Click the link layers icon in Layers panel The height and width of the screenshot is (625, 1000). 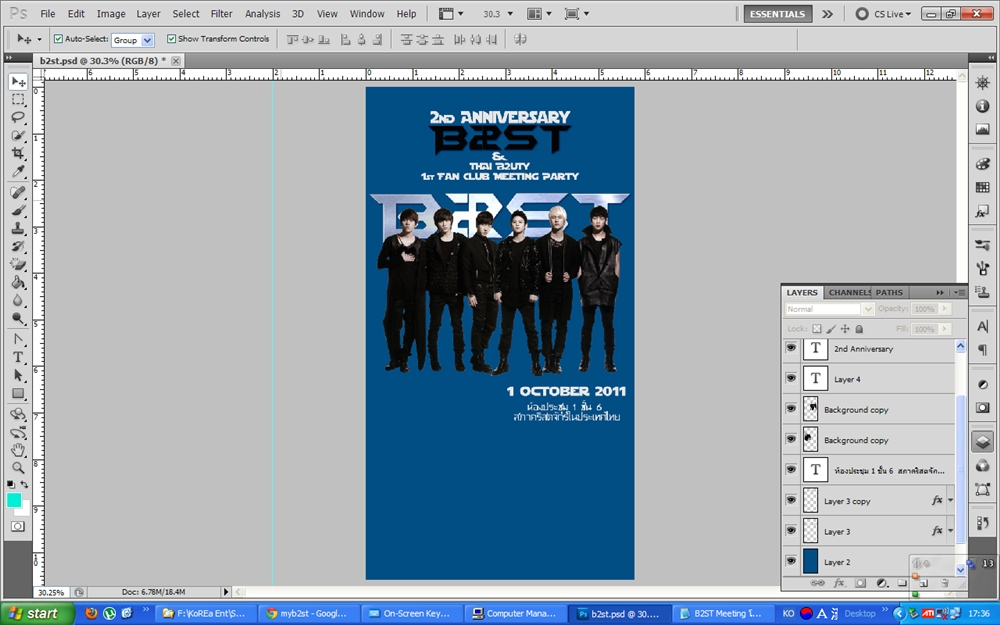point(816,583)
